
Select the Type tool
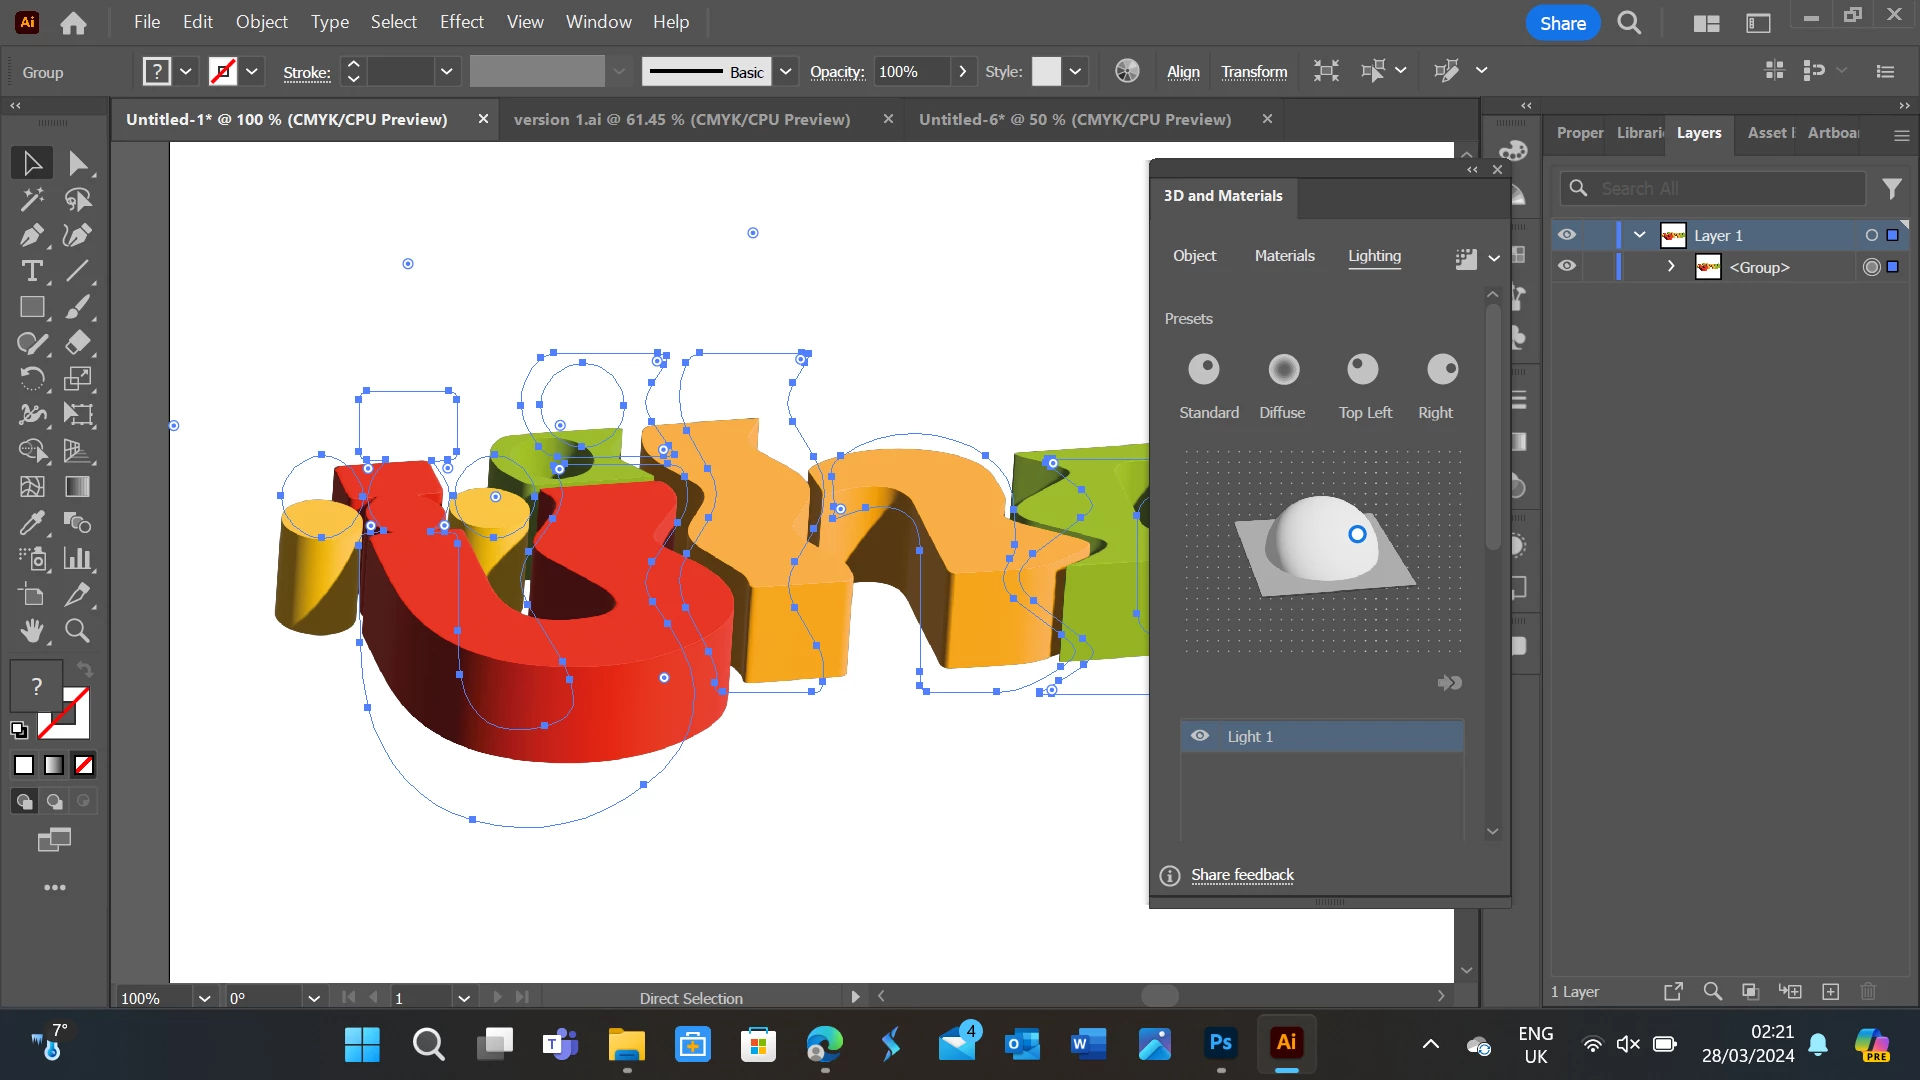(31, 271)
